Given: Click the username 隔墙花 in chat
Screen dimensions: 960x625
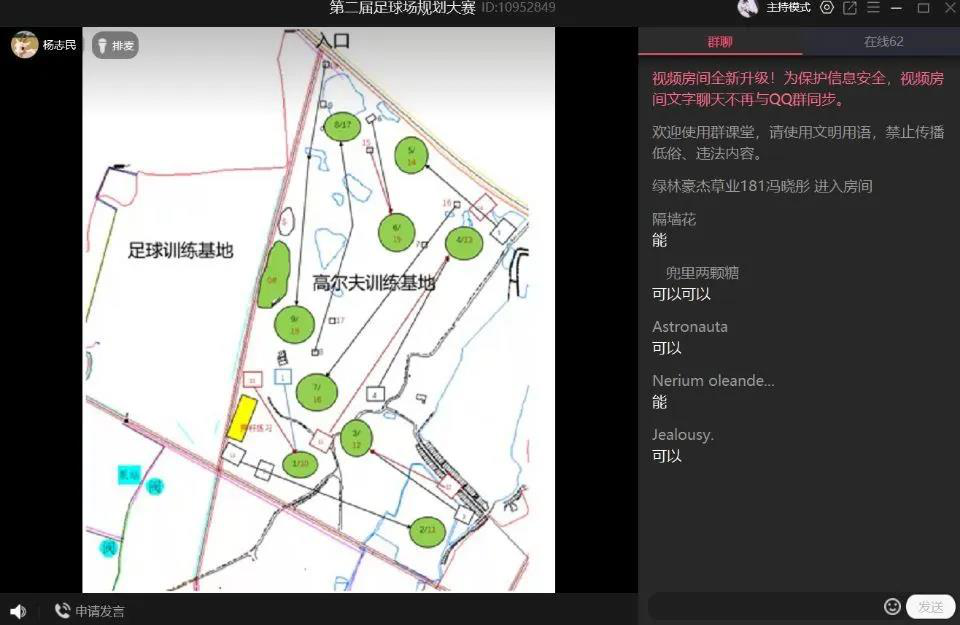Looking at the screenshot, I should (x=674, y=219).
